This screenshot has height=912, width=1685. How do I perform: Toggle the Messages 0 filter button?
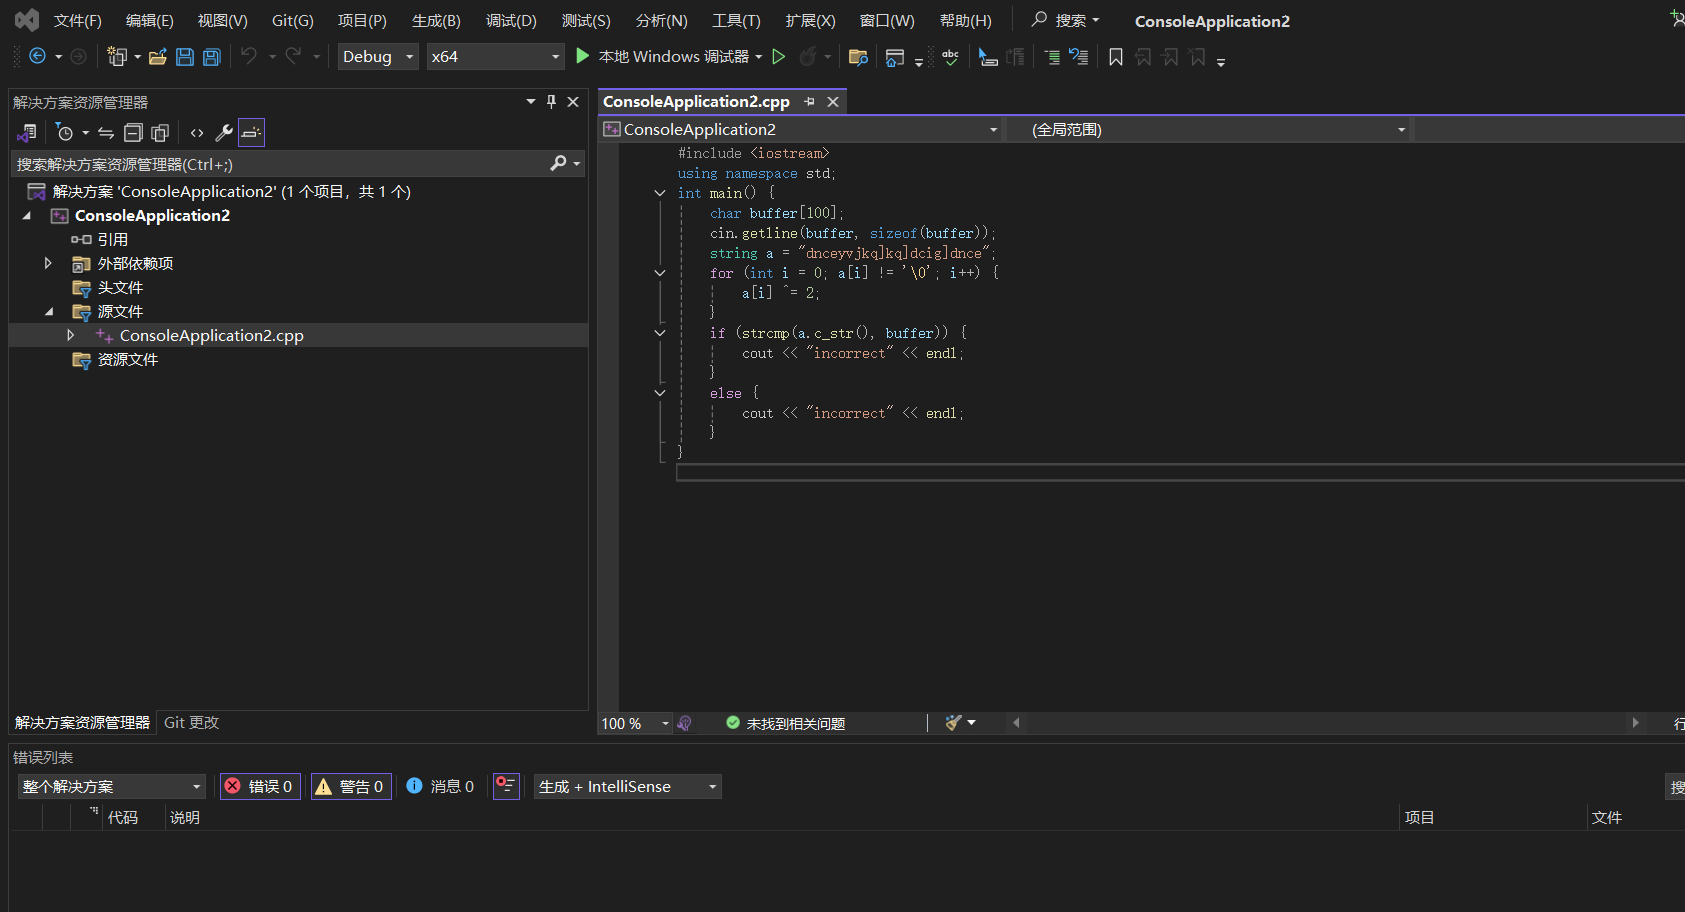[441, 787]
